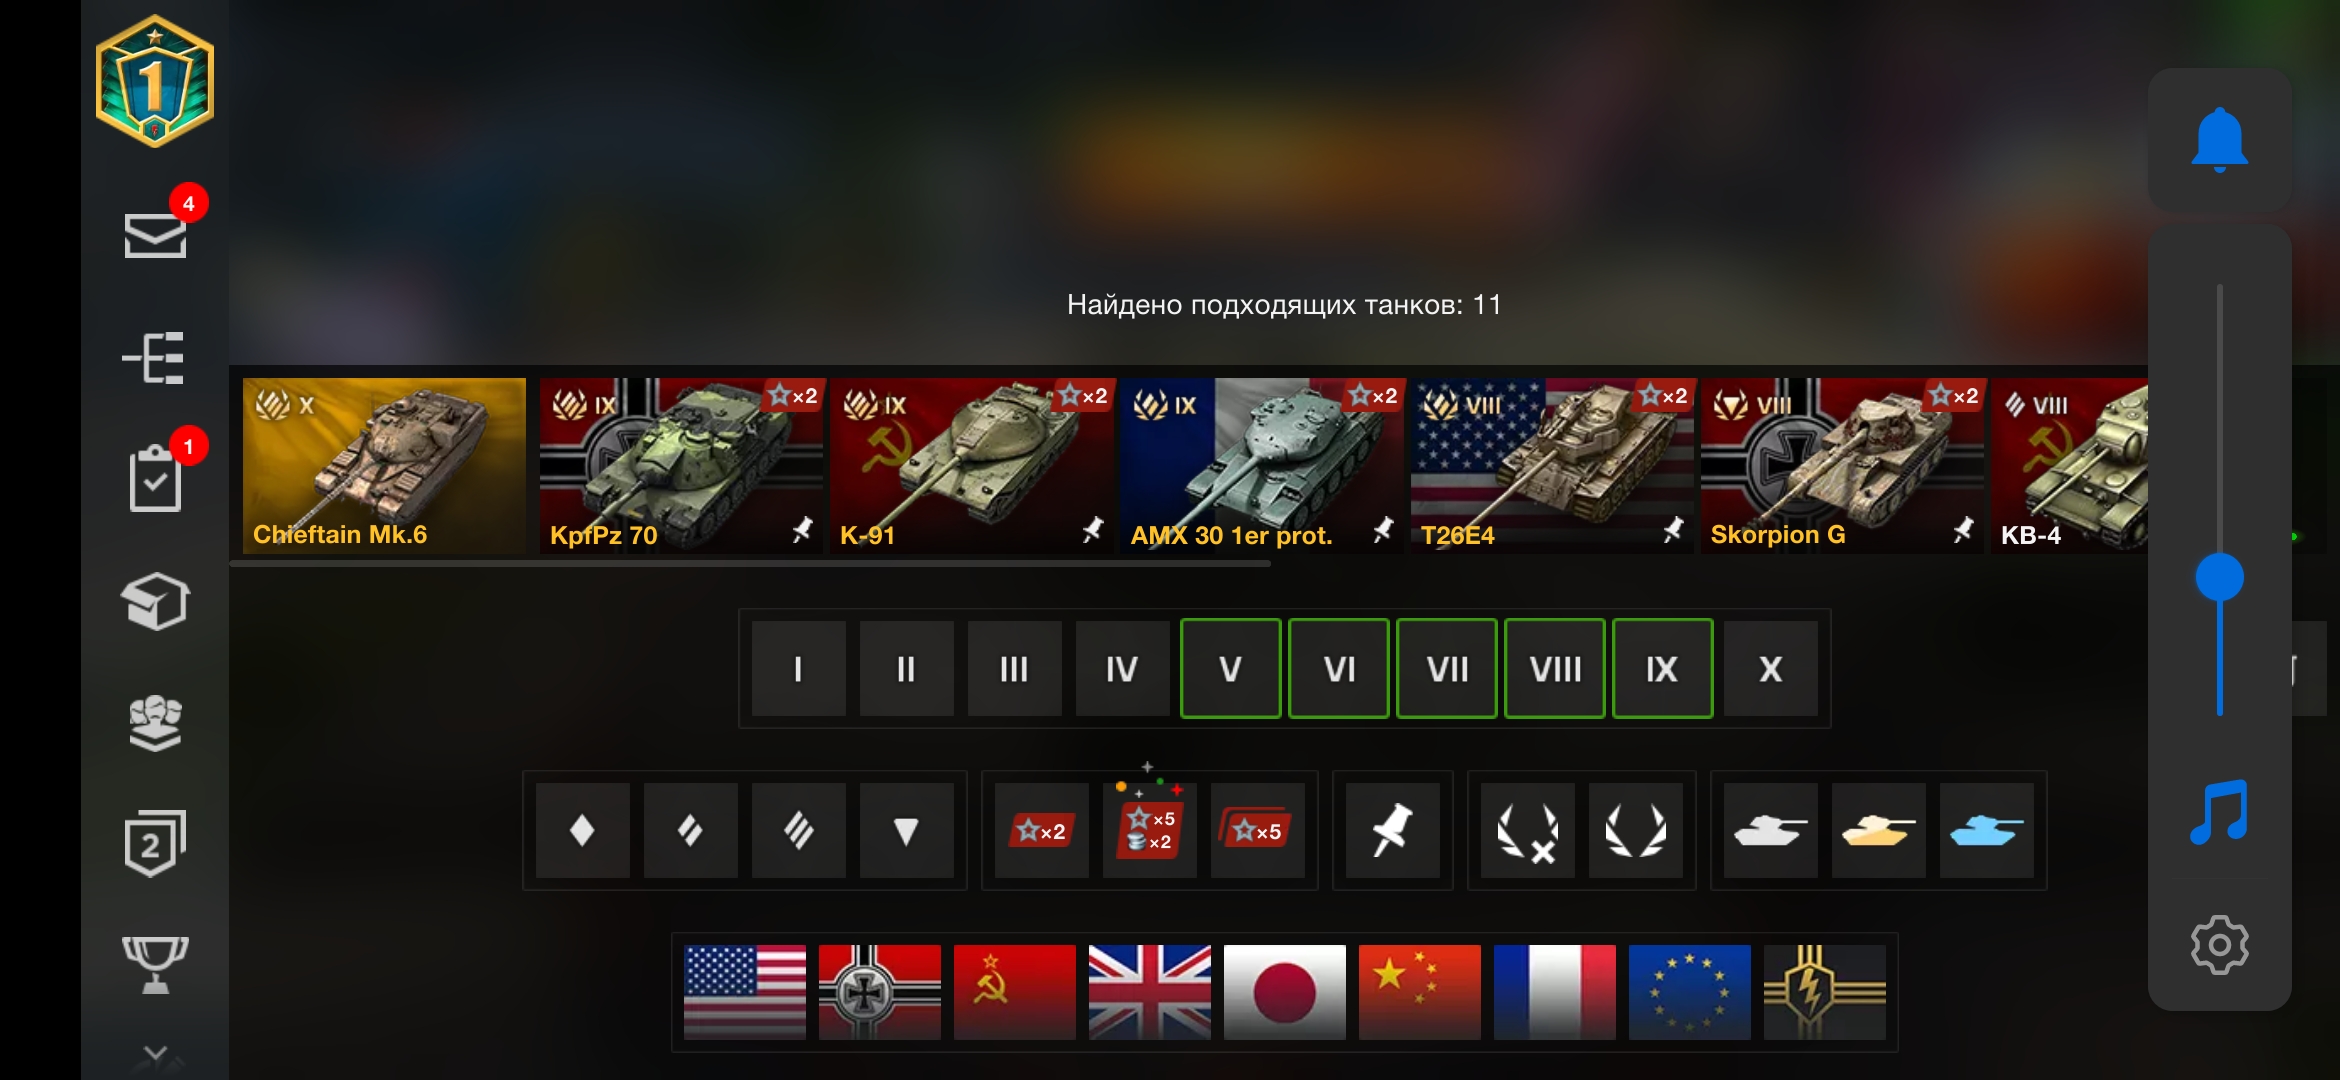Click the music note icon
Image resolution: width=2340 pixels, height=1080 pixels.
pyautogui.click(x=2219, y=812)
